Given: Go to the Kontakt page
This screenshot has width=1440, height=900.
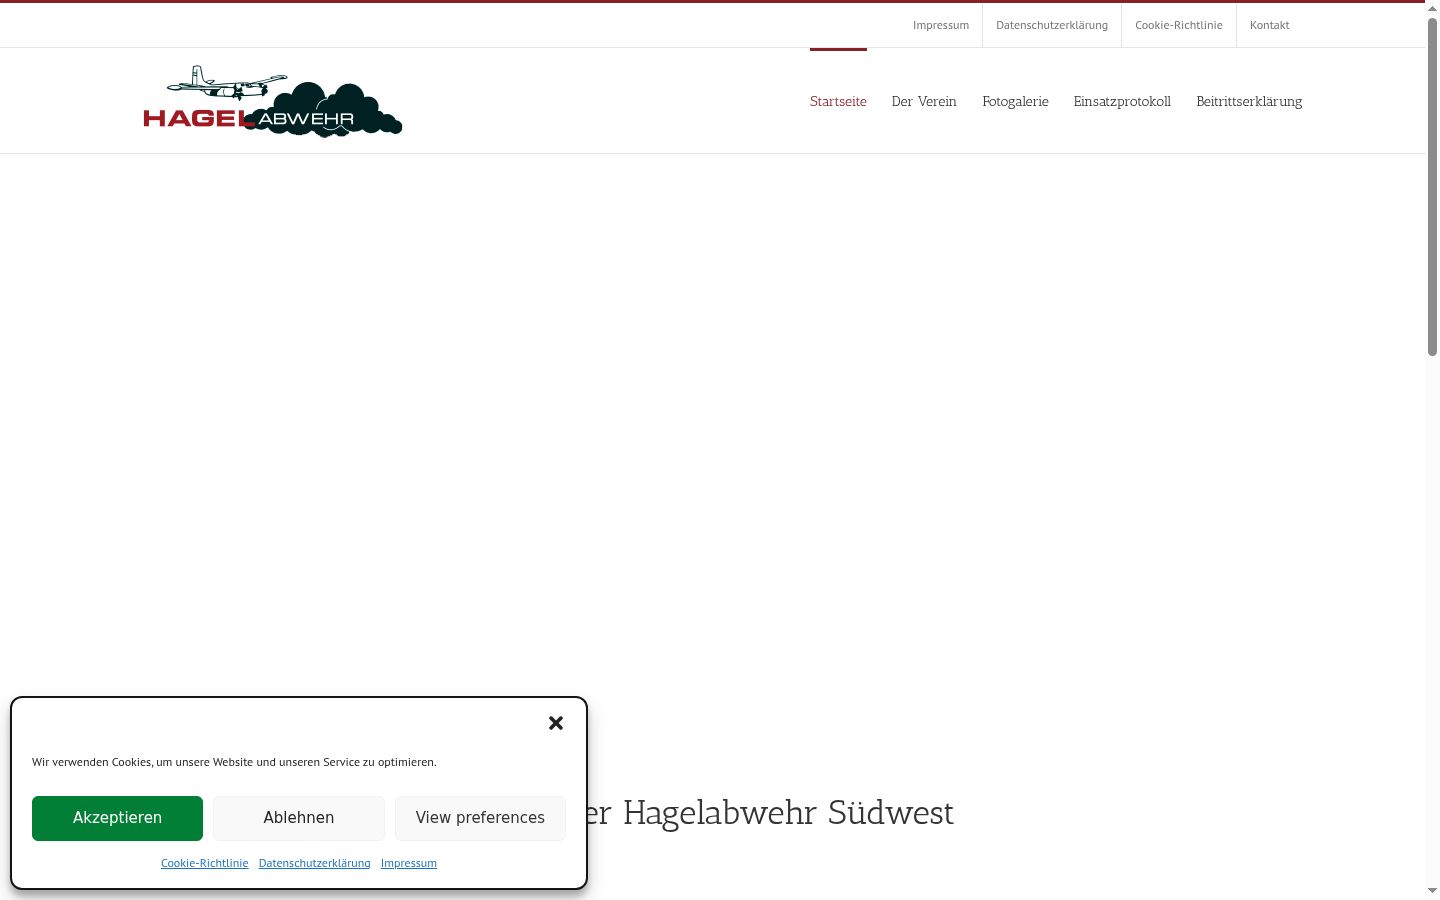Looking at the screenshot, I should (x=1270, y=25).
